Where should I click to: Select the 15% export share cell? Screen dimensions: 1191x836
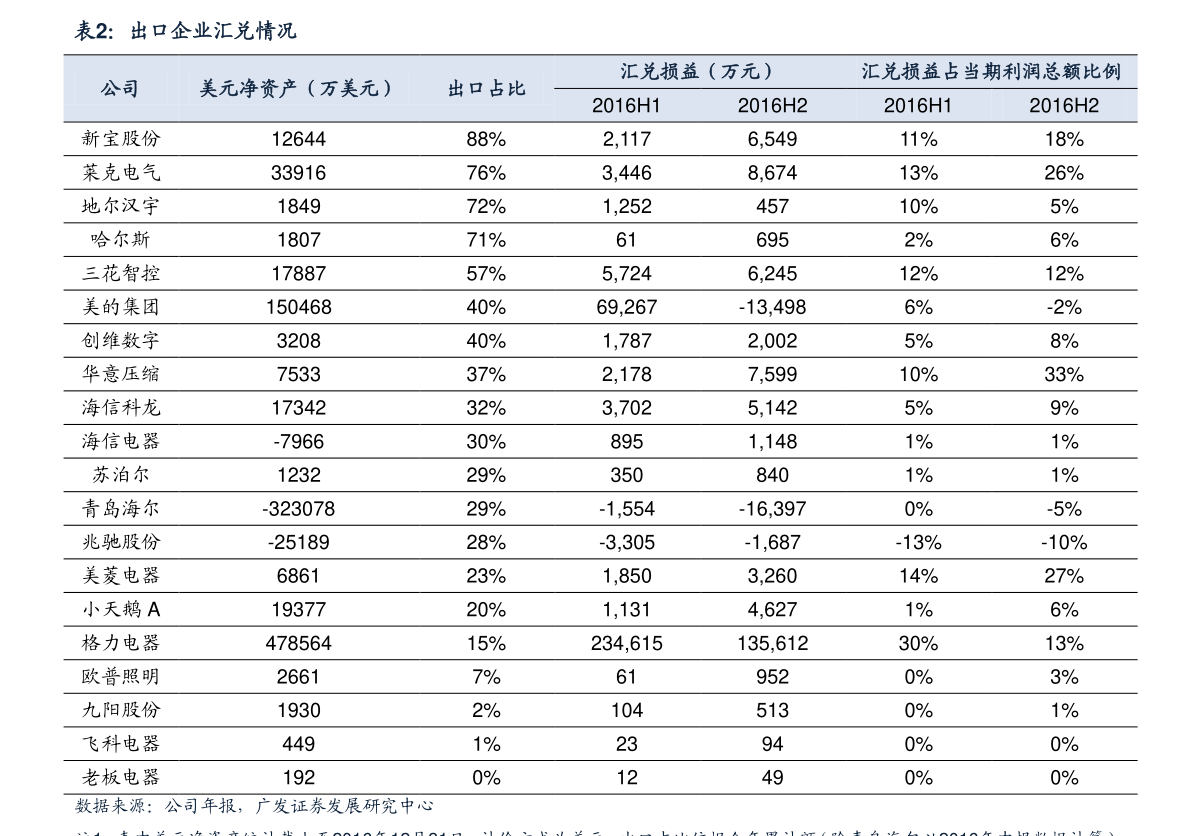point(486,643)
